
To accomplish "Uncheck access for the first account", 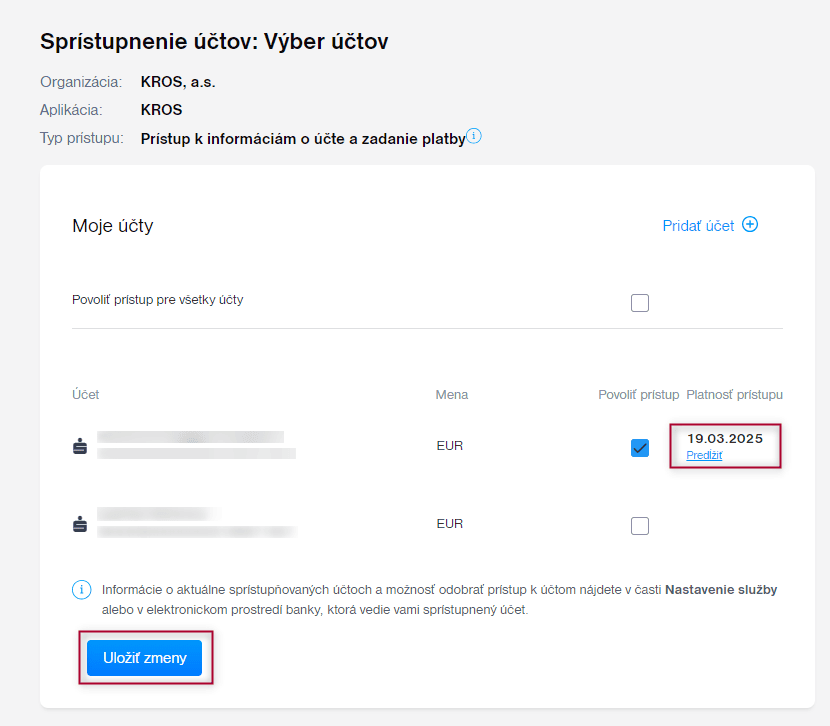I will tap(640, 448).
